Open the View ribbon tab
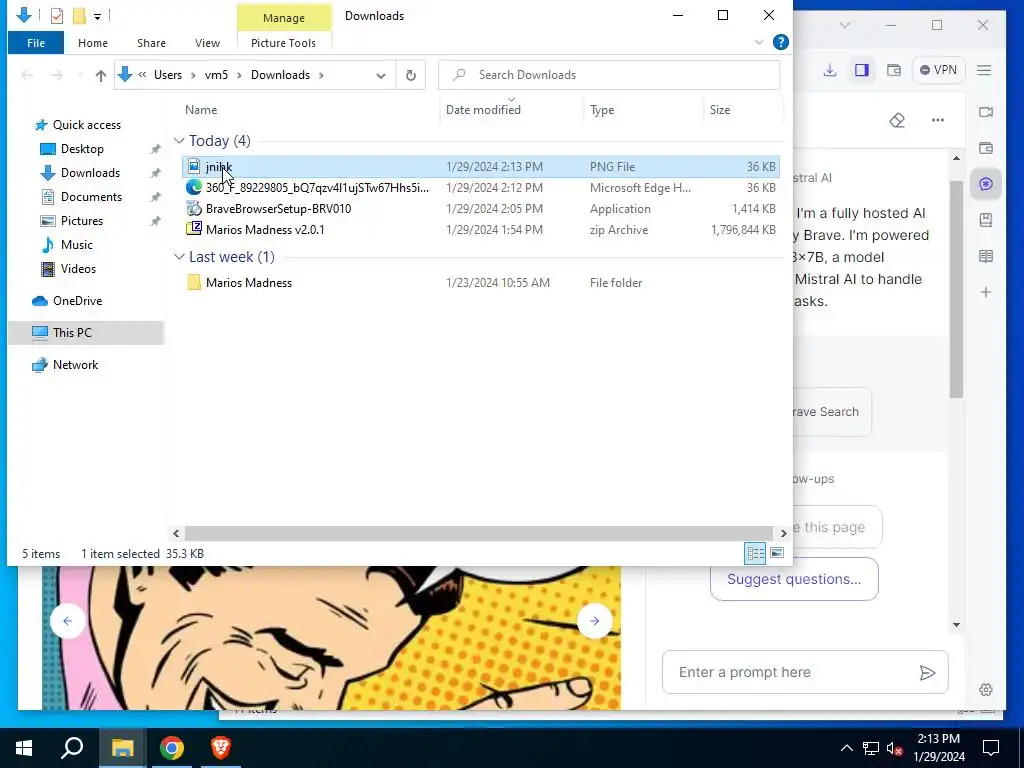Image resolution: width=1024 pixels, height=768 pixels. (x=207, y=43)
